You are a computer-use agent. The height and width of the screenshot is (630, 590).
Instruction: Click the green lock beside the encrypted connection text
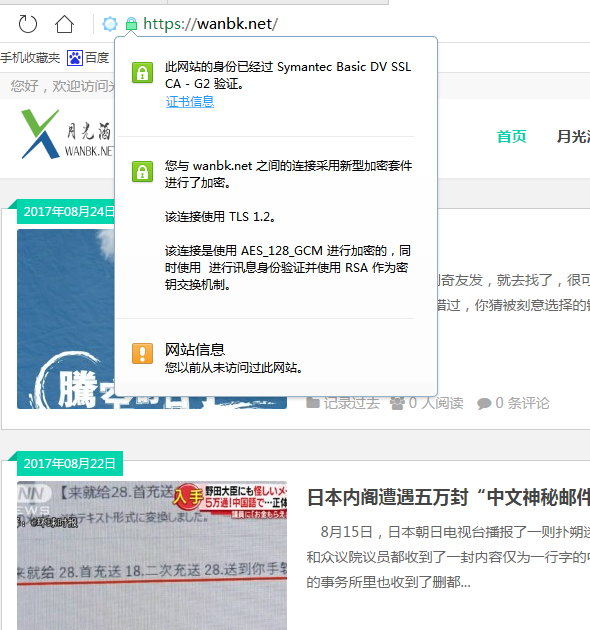pyautogui.click(x=143, y=172)
